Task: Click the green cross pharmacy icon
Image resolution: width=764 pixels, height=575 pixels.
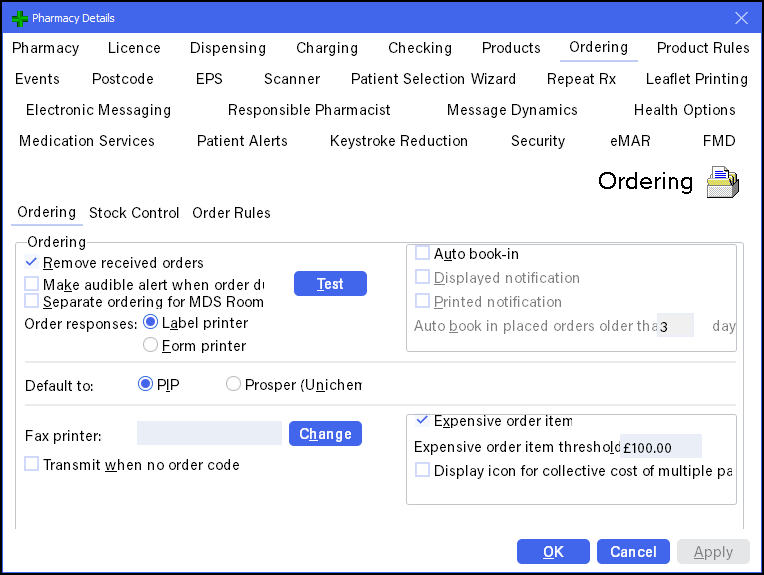Action: 17,18
